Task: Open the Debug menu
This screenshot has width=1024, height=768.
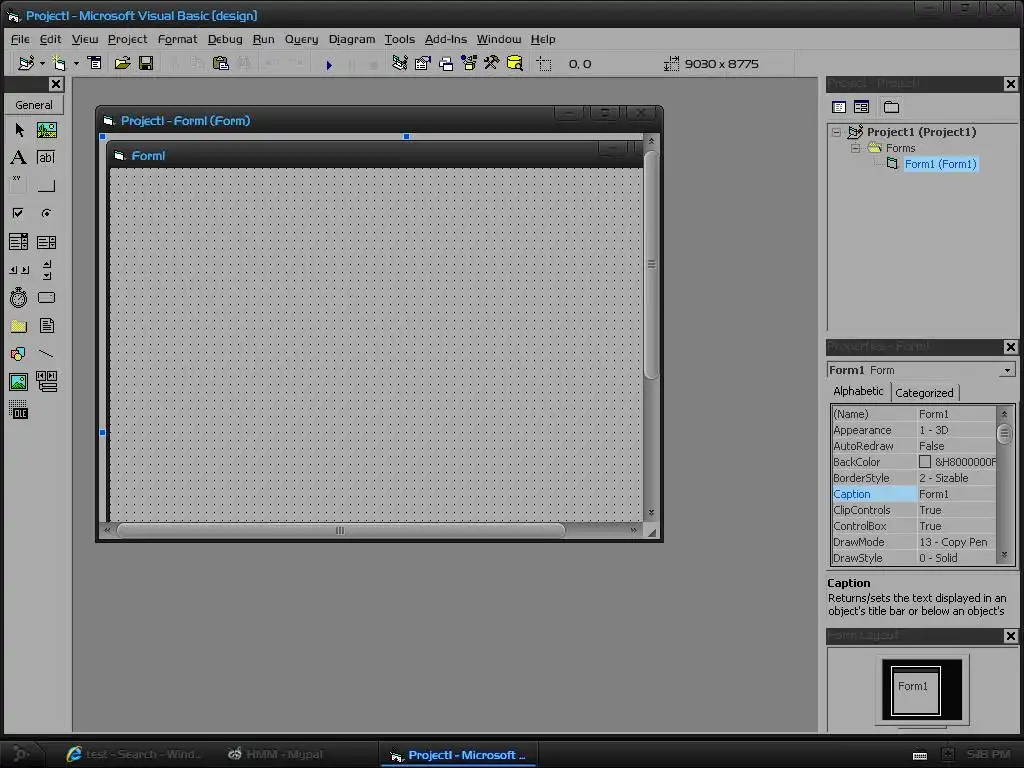Action: (225, 39)
